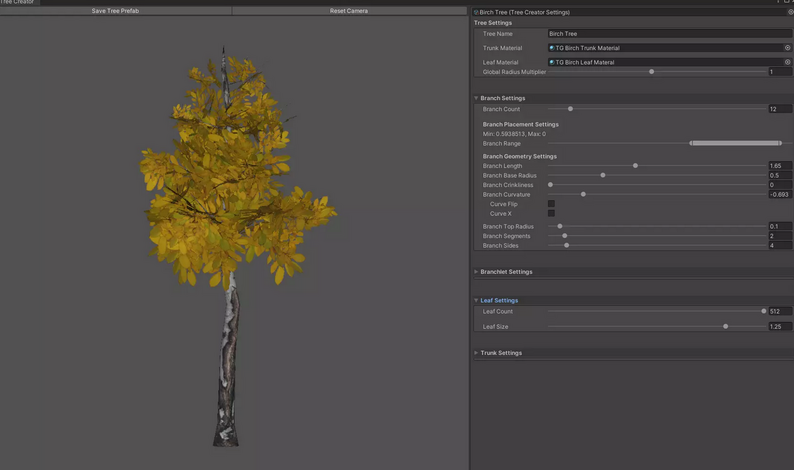
Task: Click the Branch Count value 12
Action: point(780,109)
